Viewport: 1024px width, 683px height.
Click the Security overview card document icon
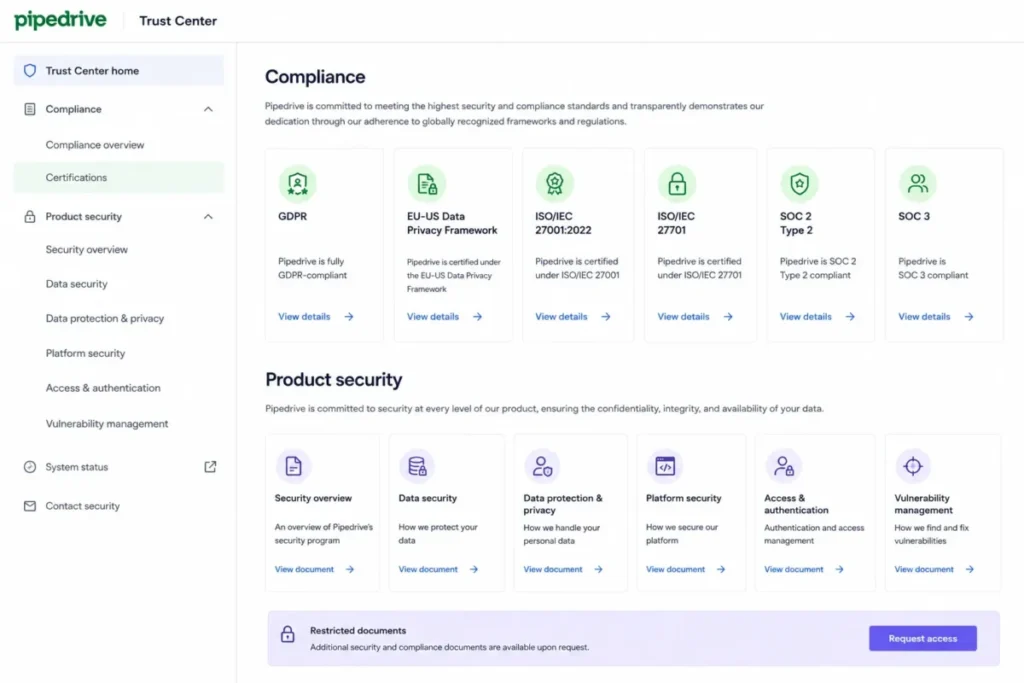pos(293,466)
